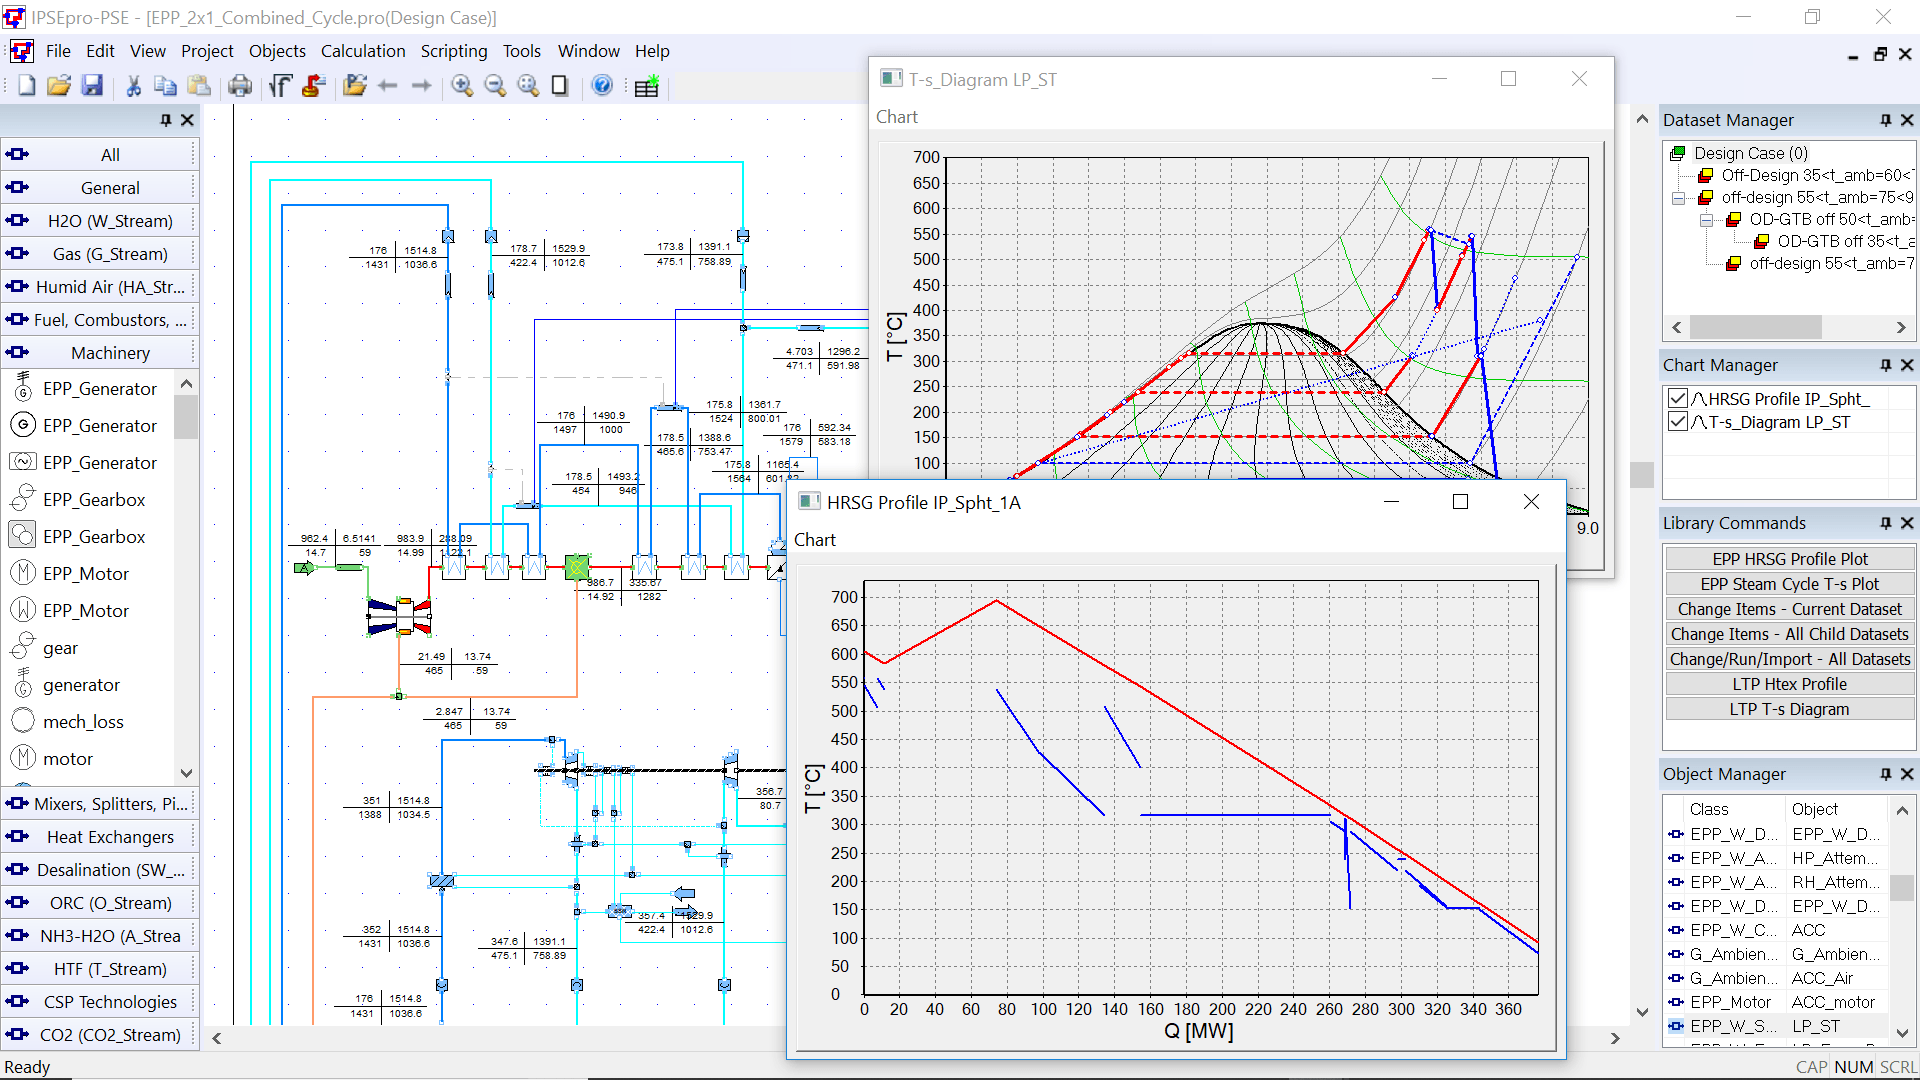Toggle auto-hide pin on Dataset Manager
Screen dimensions: 1920x1080
click(x=1884, y=120)
